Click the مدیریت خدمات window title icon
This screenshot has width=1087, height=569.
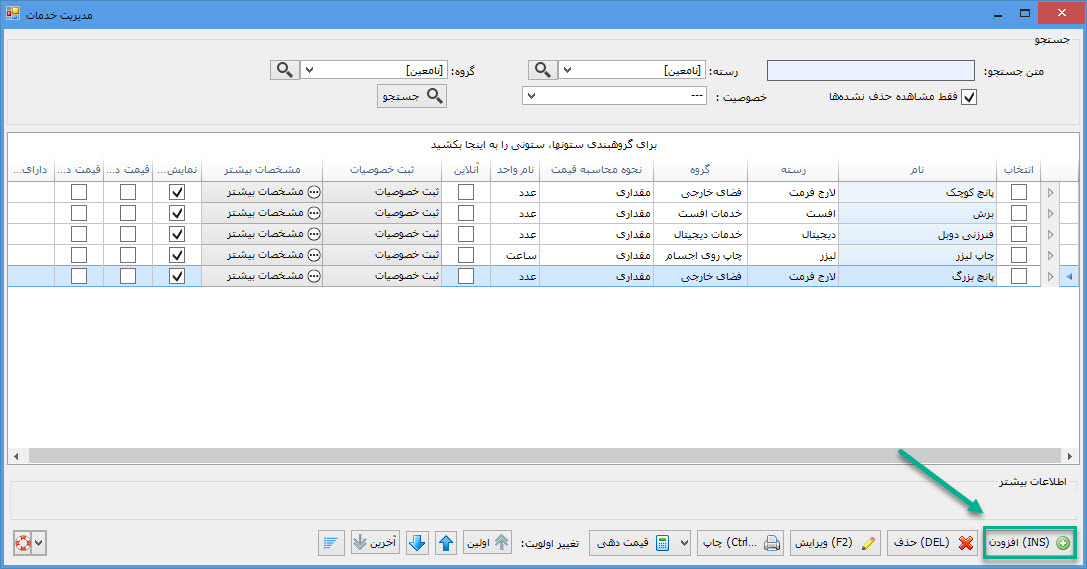click(12, 12)
